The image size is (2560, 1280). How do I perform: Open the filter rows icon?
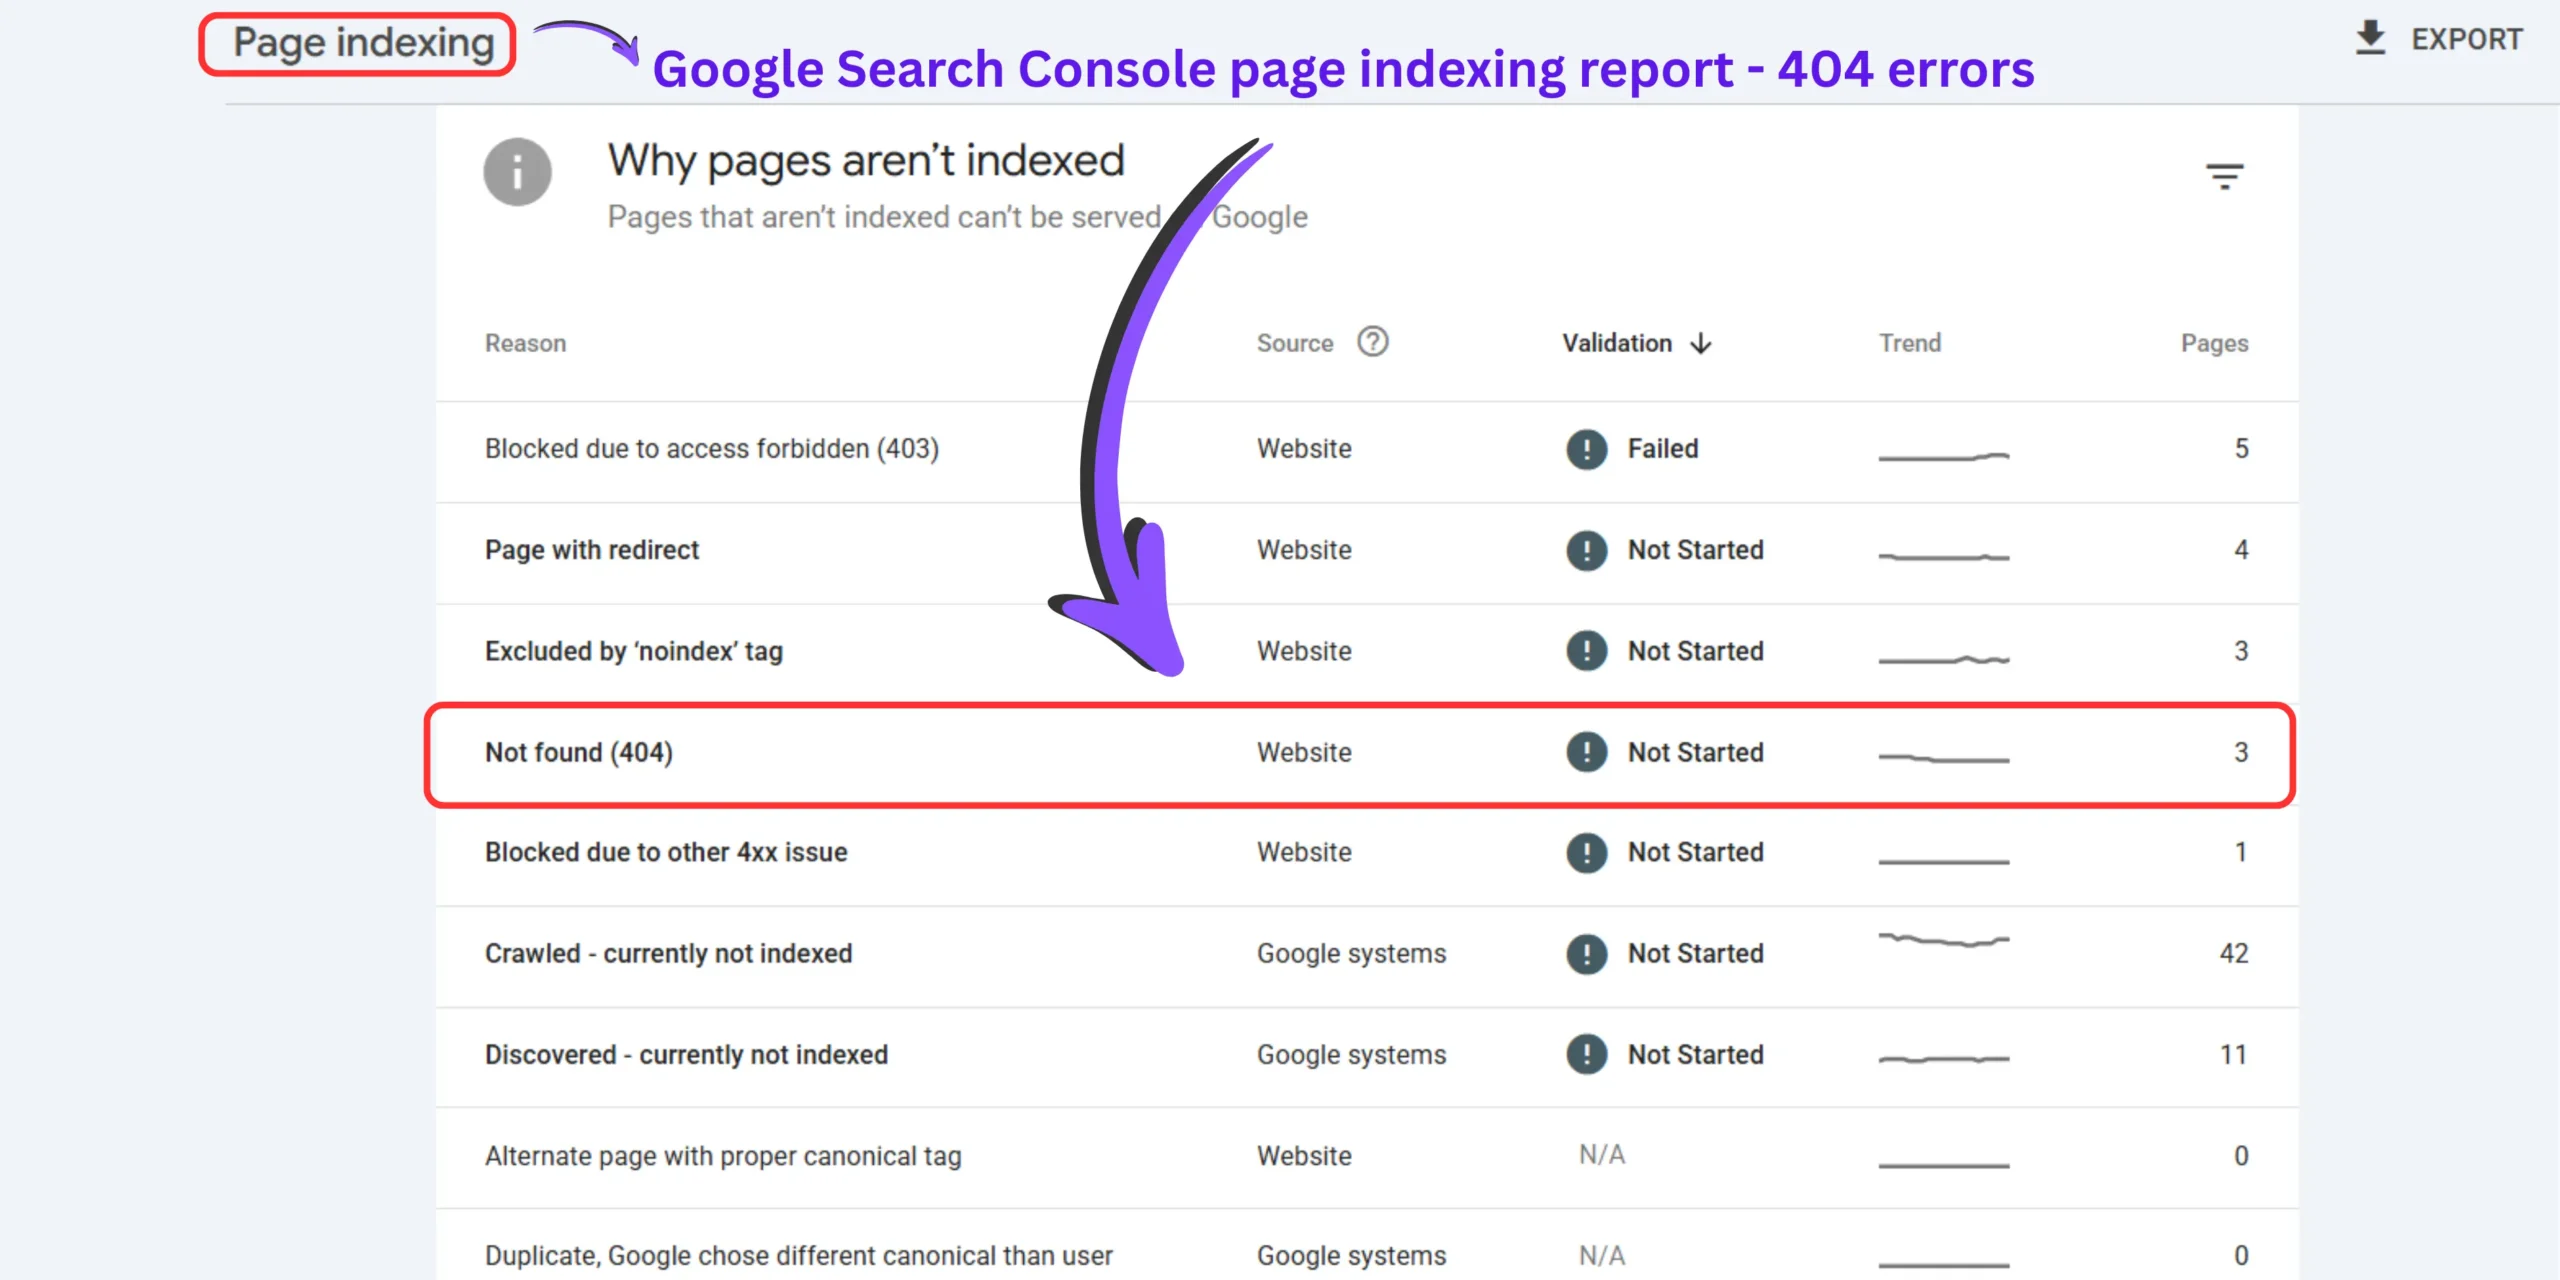click(x=2225, y=176)
